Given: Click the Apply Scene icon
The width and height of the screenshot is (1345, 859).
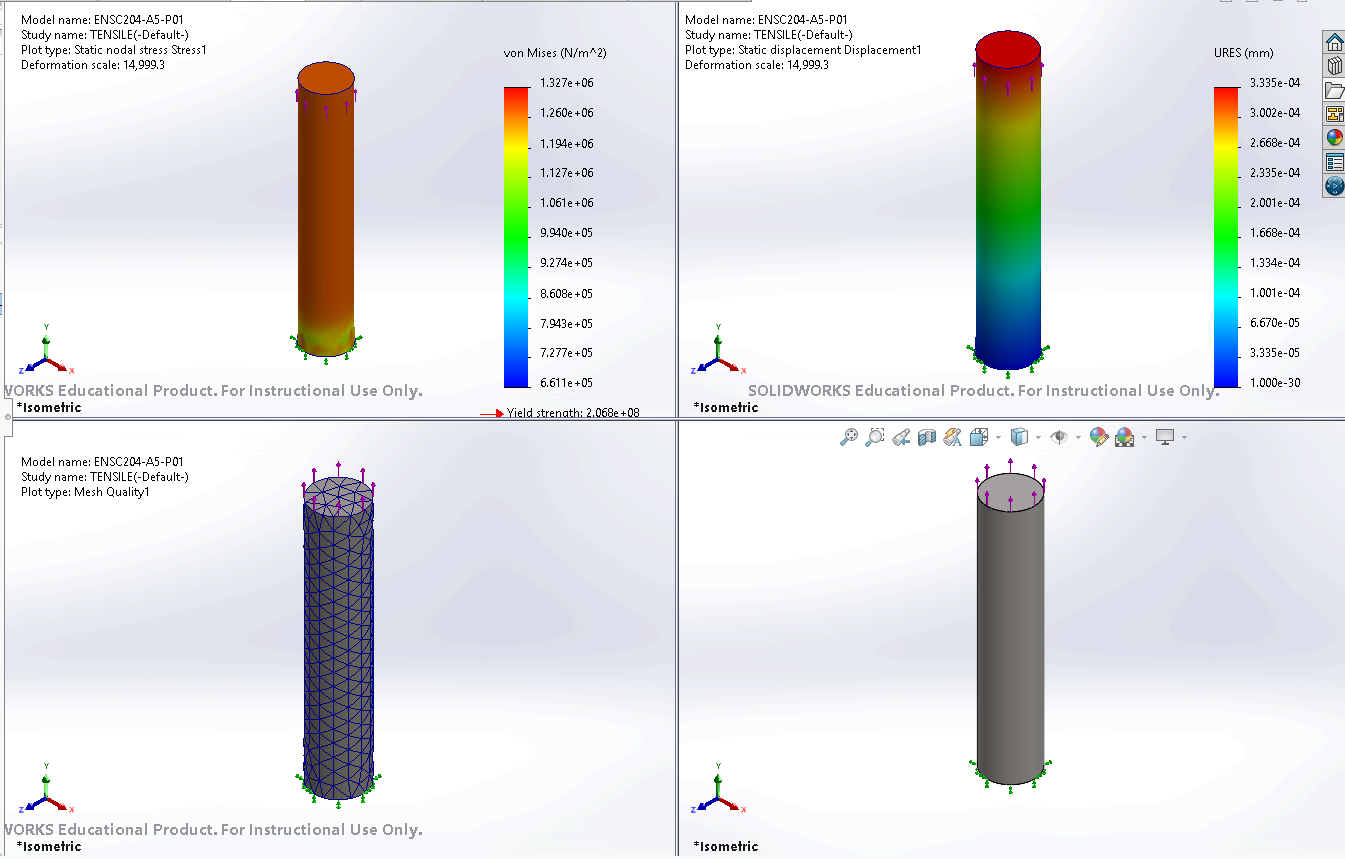Looking at the screenshot, I should point(1124,437).
